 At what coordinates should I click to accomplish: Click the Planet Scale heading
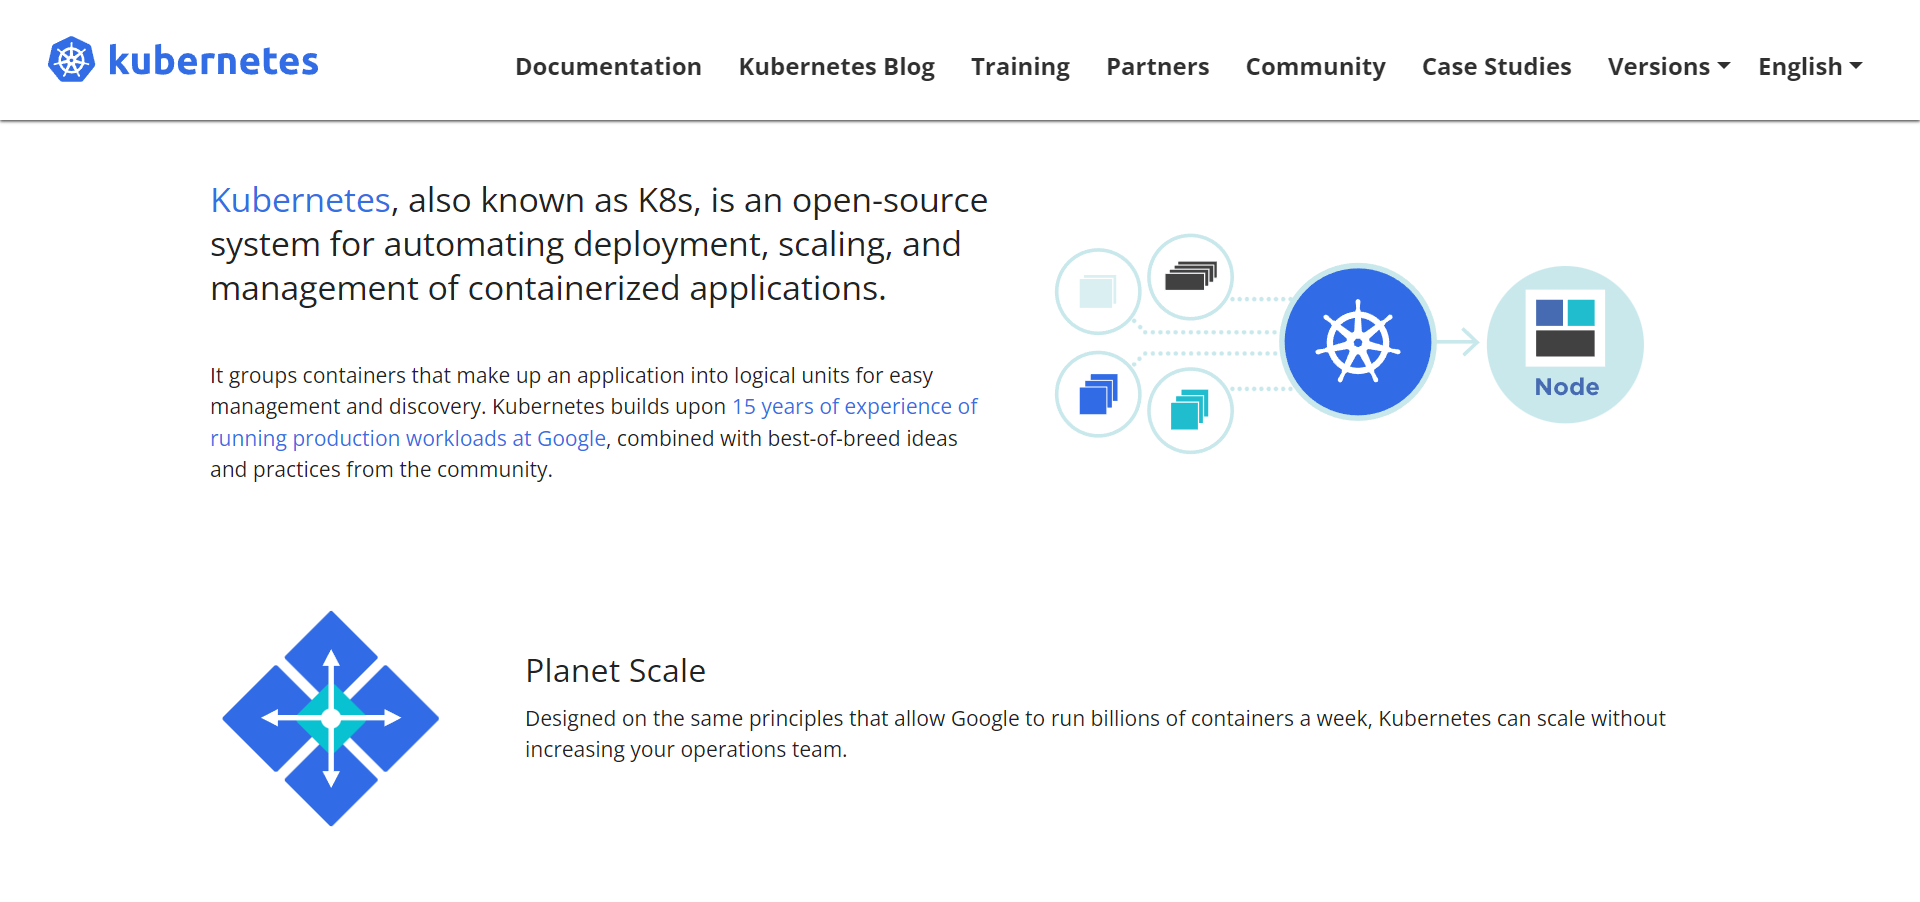point(615,671)
